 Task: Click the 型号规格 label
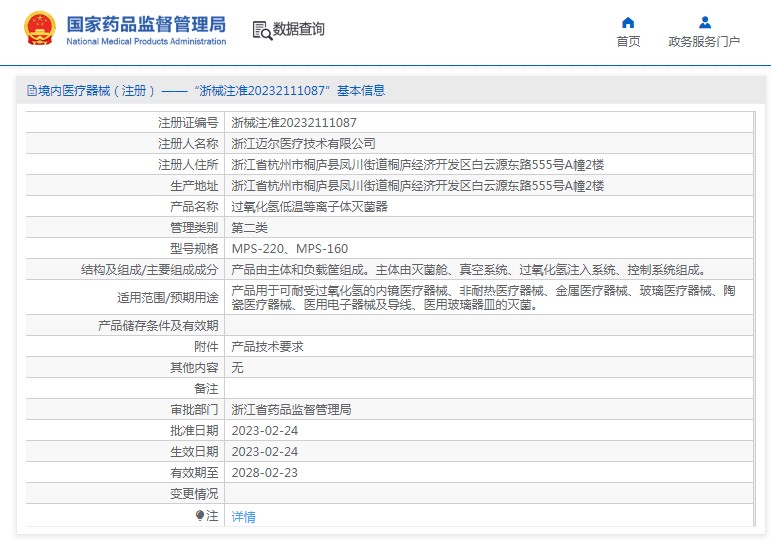tap(194, 249)
